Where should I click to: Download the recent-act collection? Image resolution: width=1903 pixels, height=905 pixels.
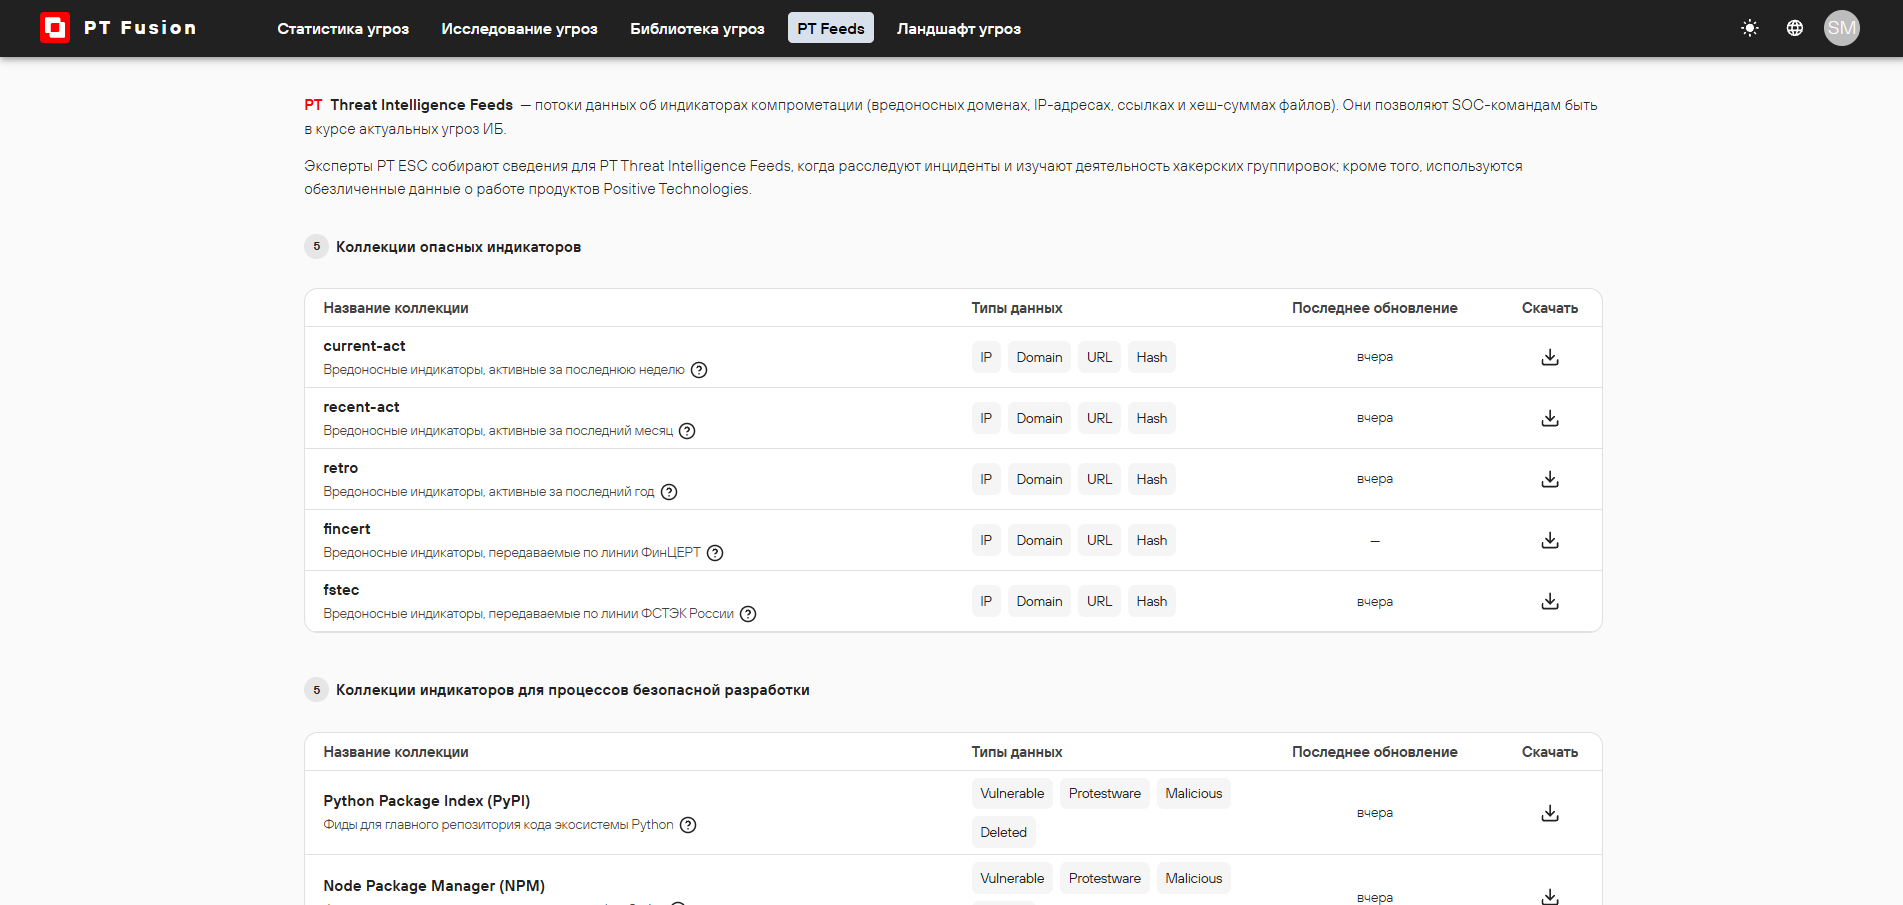tap(1550, 418)
